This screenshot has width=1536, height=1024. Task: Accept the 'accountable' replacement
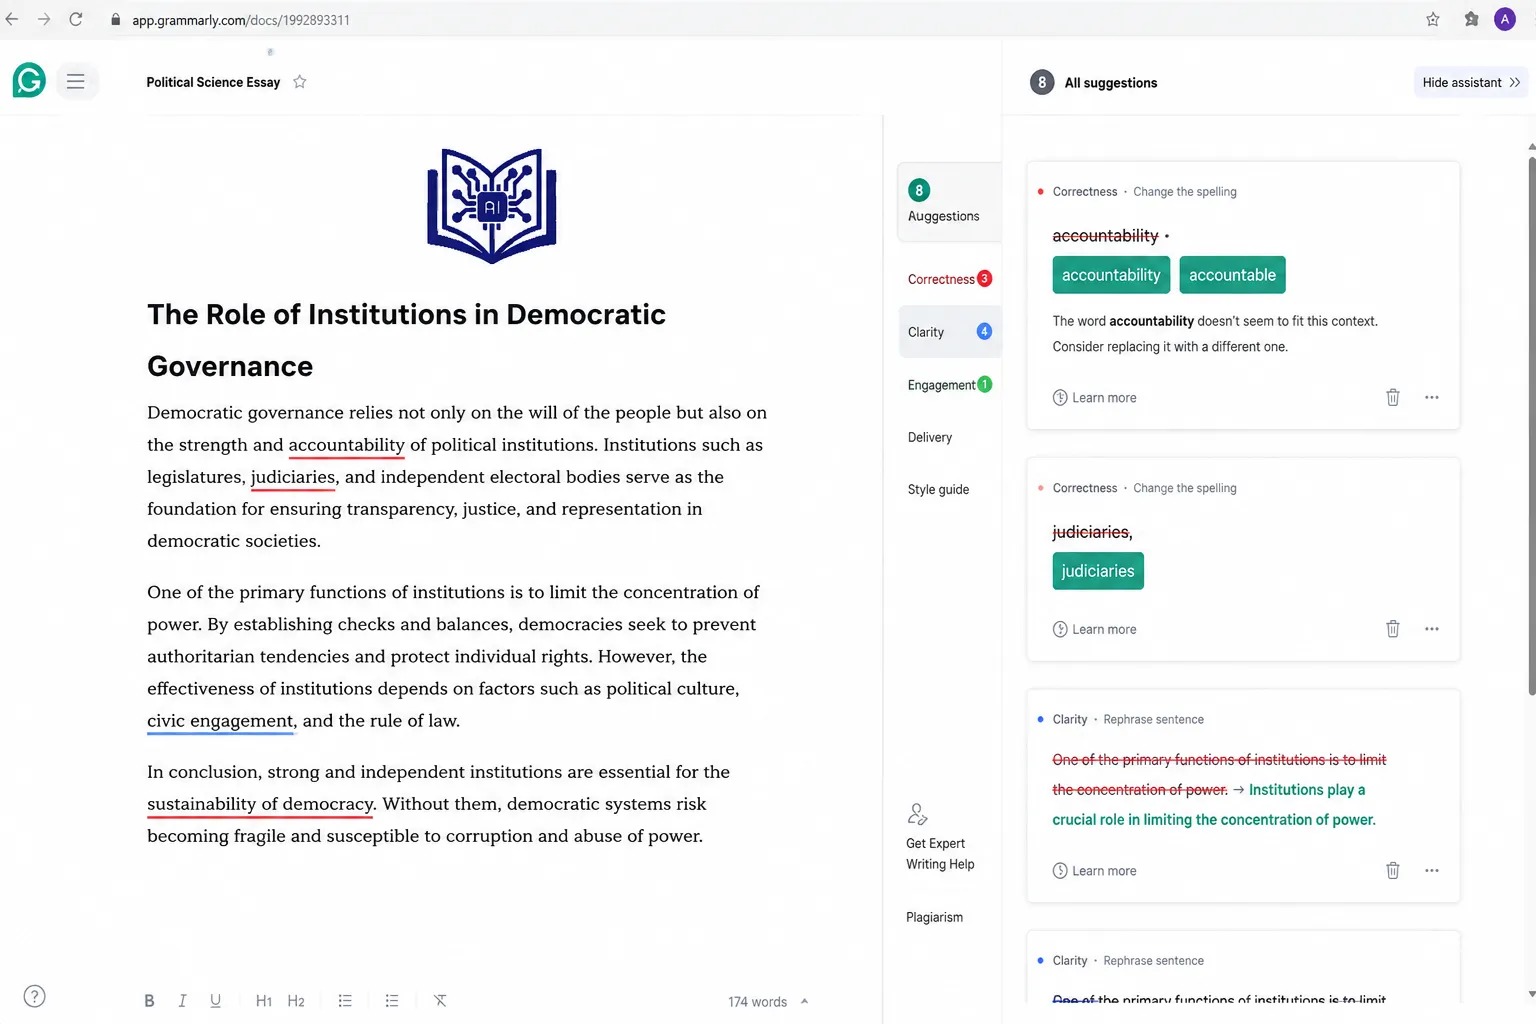pyautogui.click(x=1232, y=275)
